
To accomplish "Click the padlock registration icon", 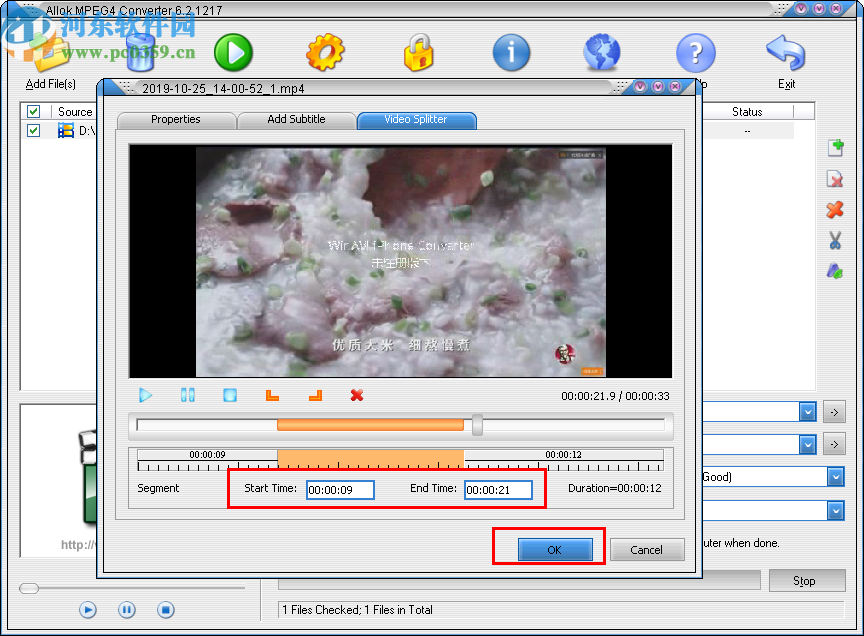I will (418, 52).
